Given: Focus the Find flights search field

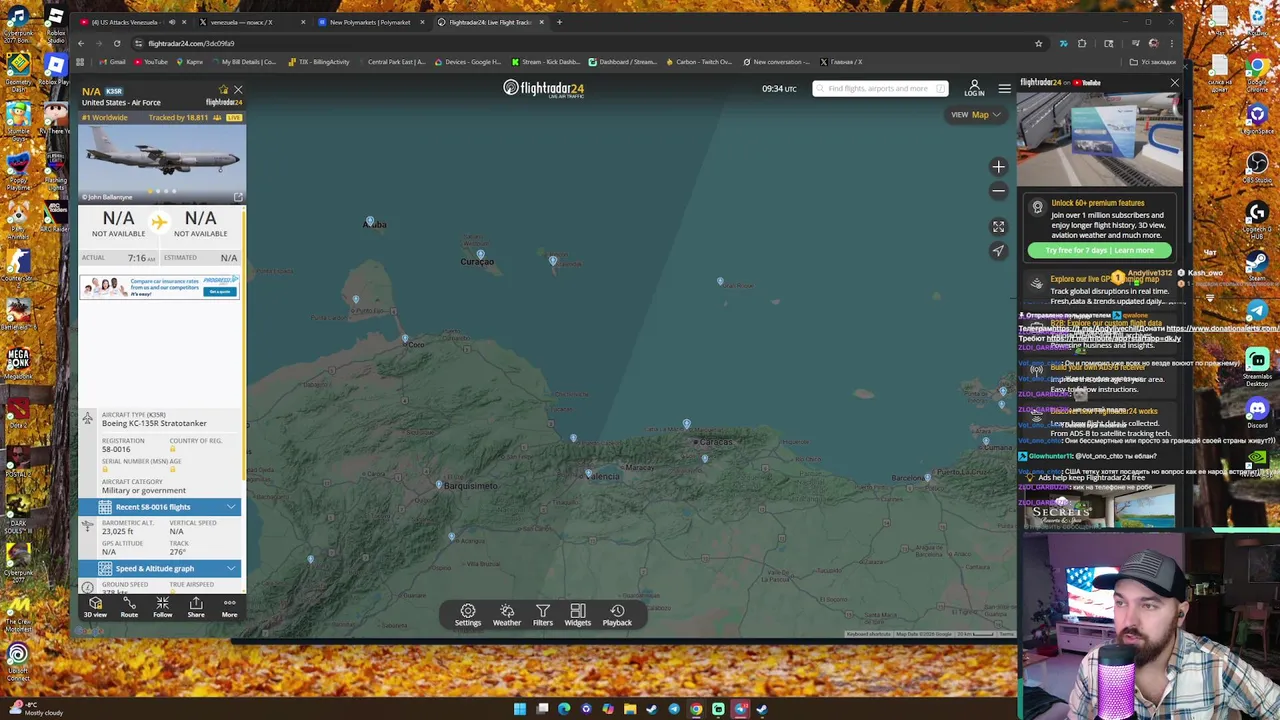Looking at the screenshot, I should (x=880, y=89).
